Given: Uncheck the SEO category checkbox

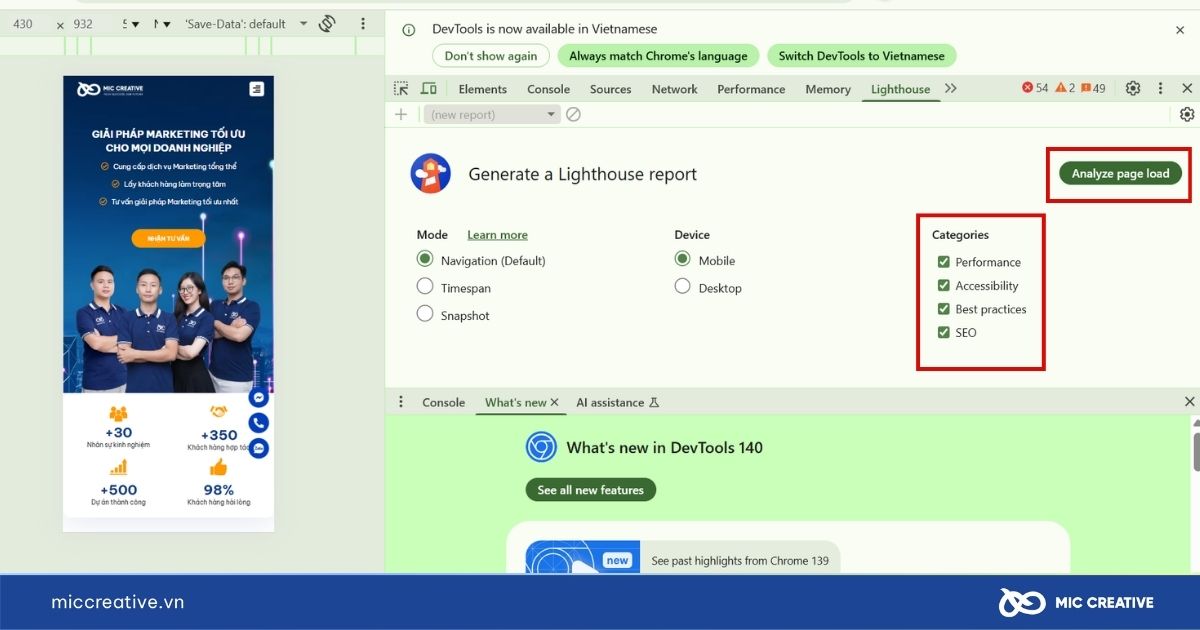Looking at the screenshot, I should (x=943, y=332).
